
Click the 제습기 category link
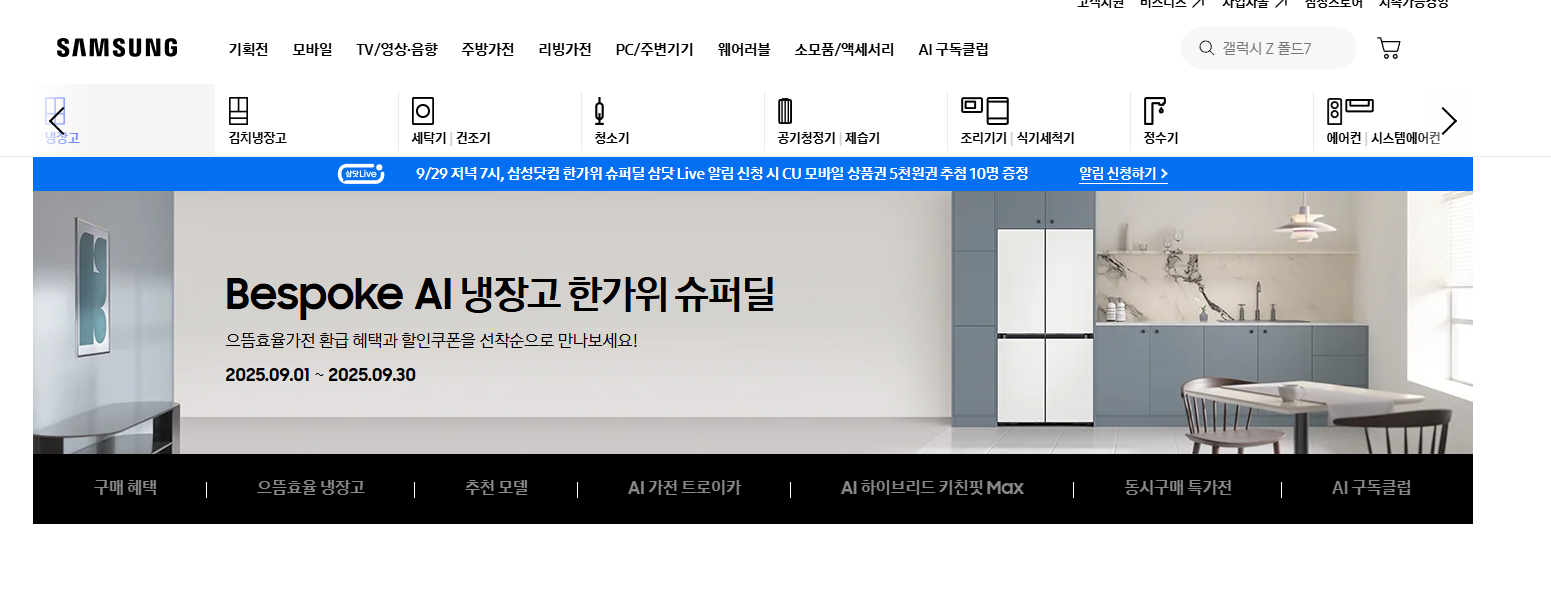[862, 139]
